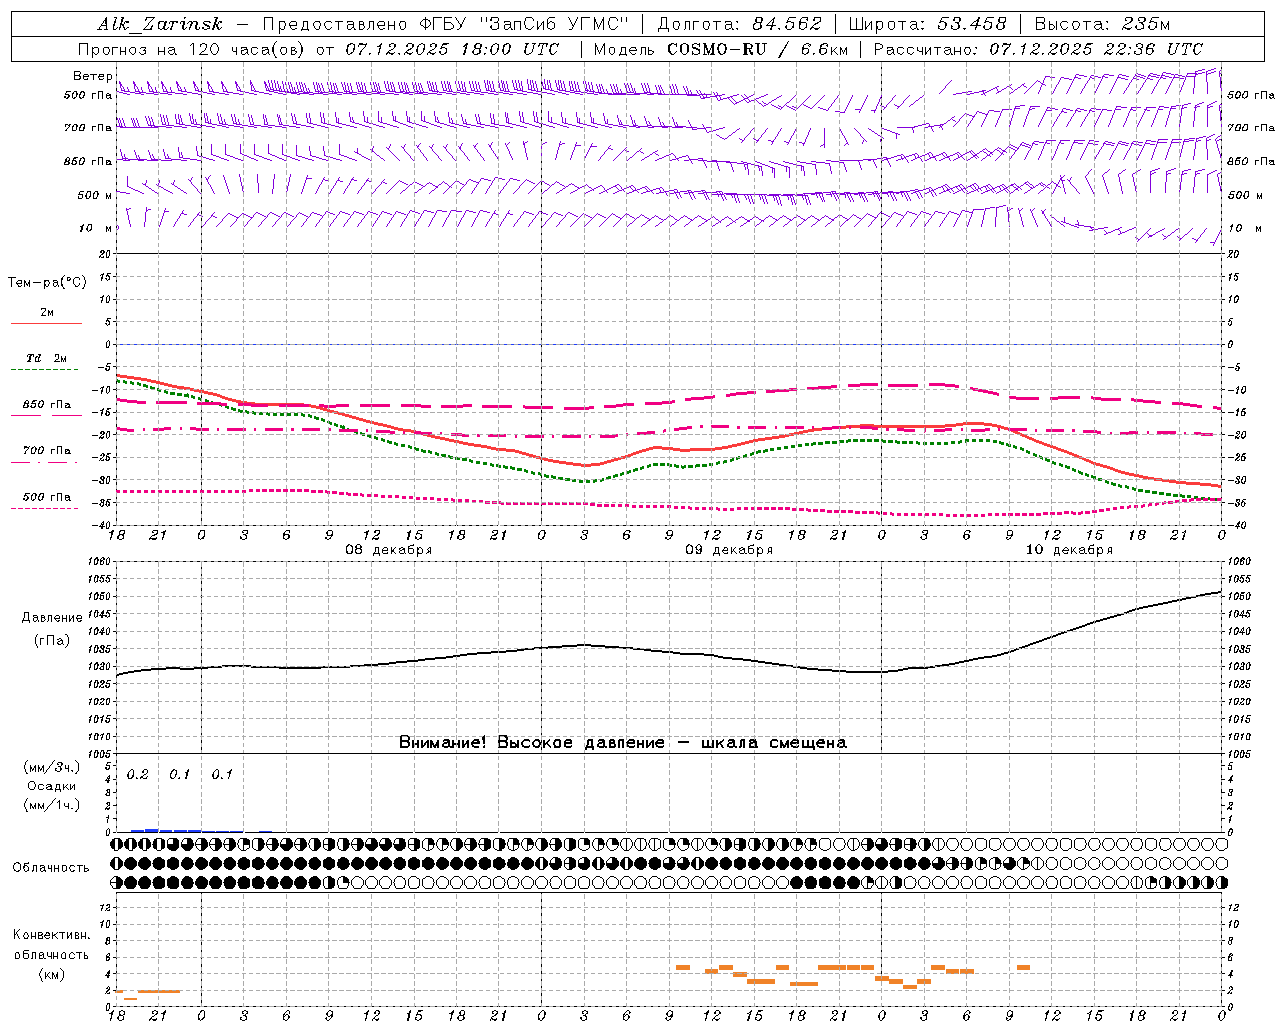Click the calculation time Рассчитано: 07.12.2025 22:36 UTC
The image size is (1280, 1024).
point(1038,49)
